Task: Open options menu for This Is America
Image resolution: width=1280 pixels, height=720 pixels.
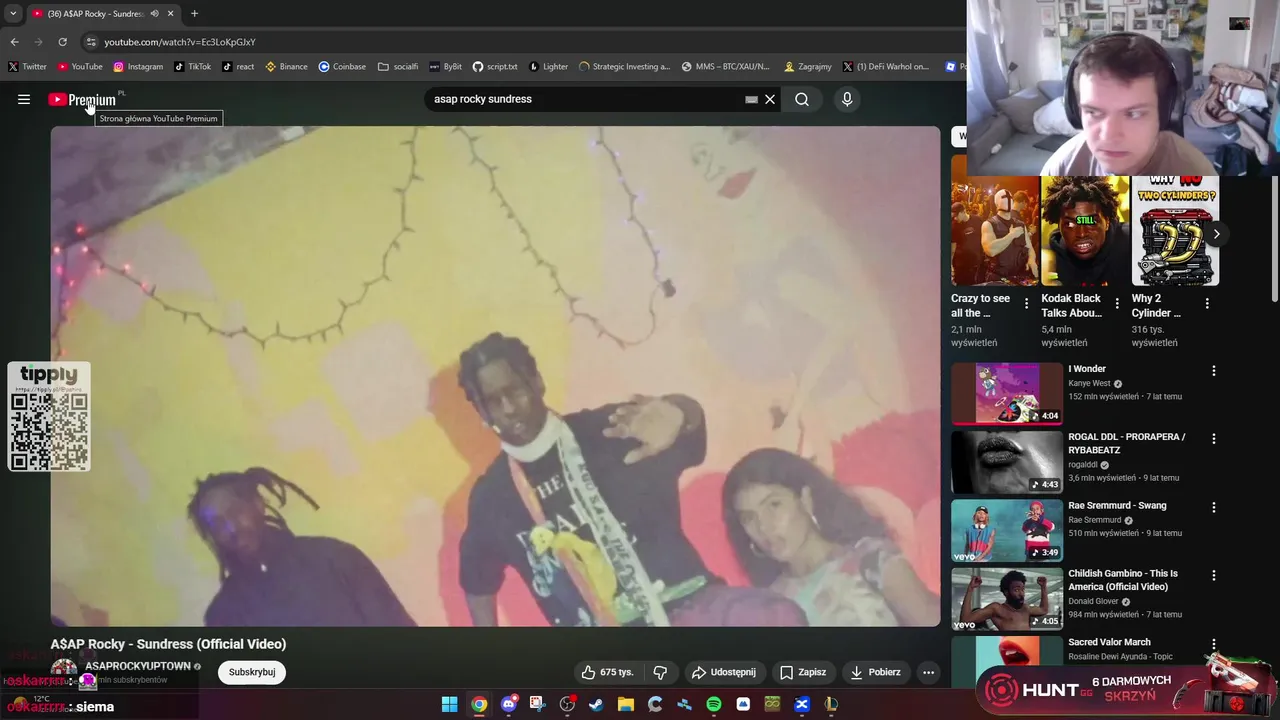Action: pyautogui.click(x=1214, y=576)
